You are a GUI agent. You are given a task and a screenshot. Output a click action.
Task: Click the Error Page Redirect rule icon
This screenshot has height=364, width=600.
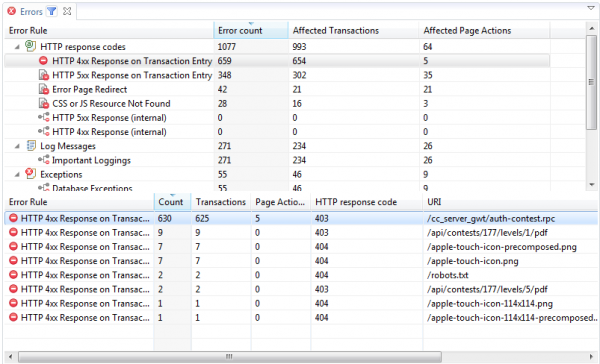click(x=44, y=89)
